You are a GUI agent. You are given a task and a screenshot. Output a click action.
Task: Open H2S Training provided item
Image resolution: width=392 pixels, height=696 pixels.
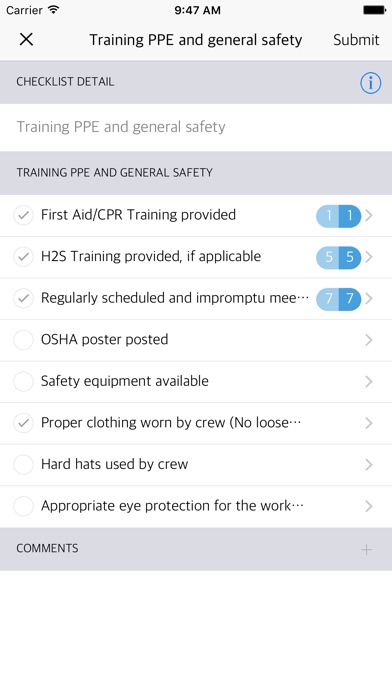coord(196,257)
